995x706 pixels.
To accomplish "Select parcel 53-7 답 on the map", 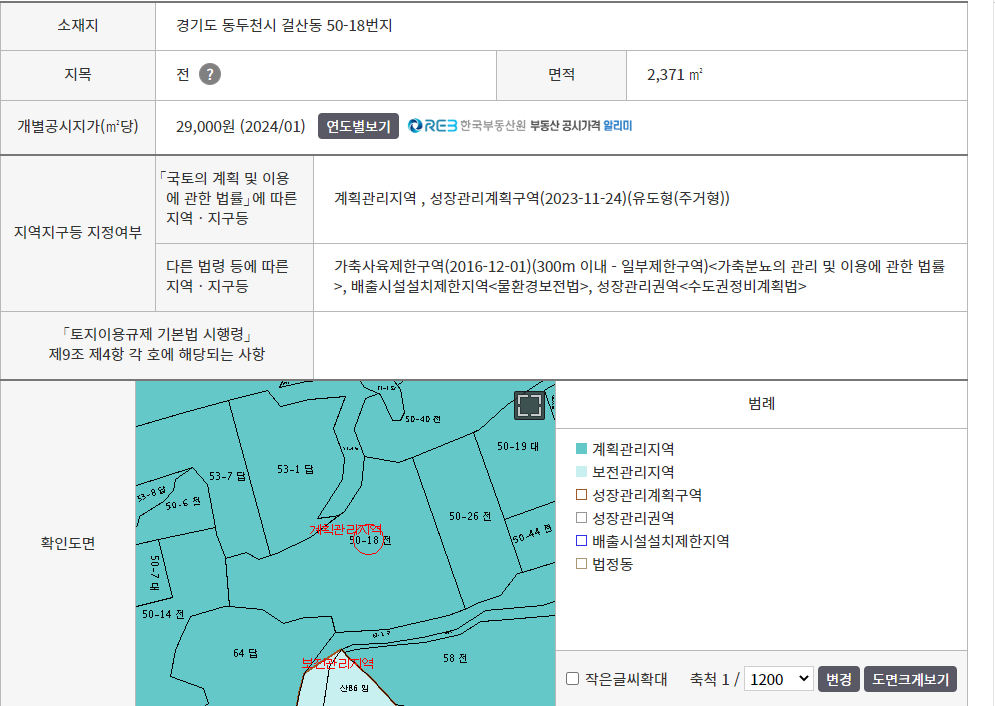I will (x=227, y=476).
